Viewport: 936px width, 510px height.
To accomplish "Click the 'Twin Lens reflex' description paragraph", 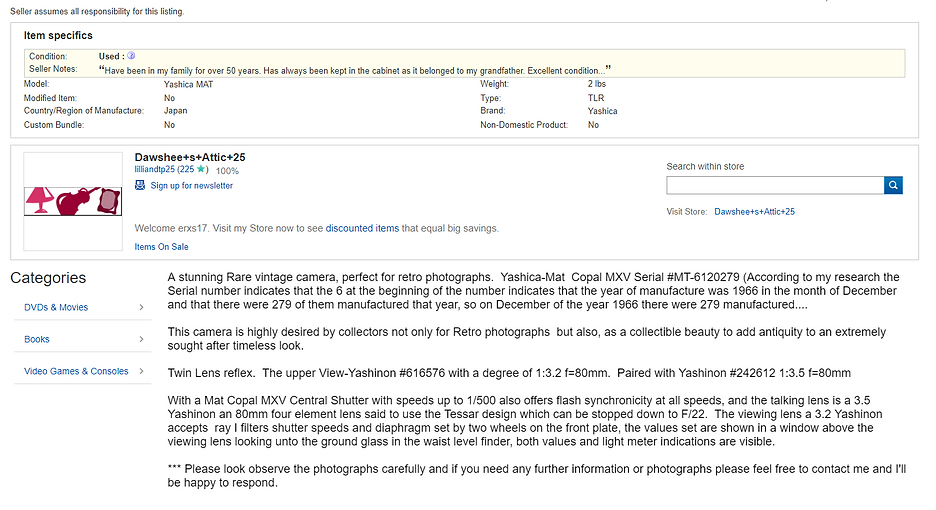I will pyautogui.click(x=509, y=373).
